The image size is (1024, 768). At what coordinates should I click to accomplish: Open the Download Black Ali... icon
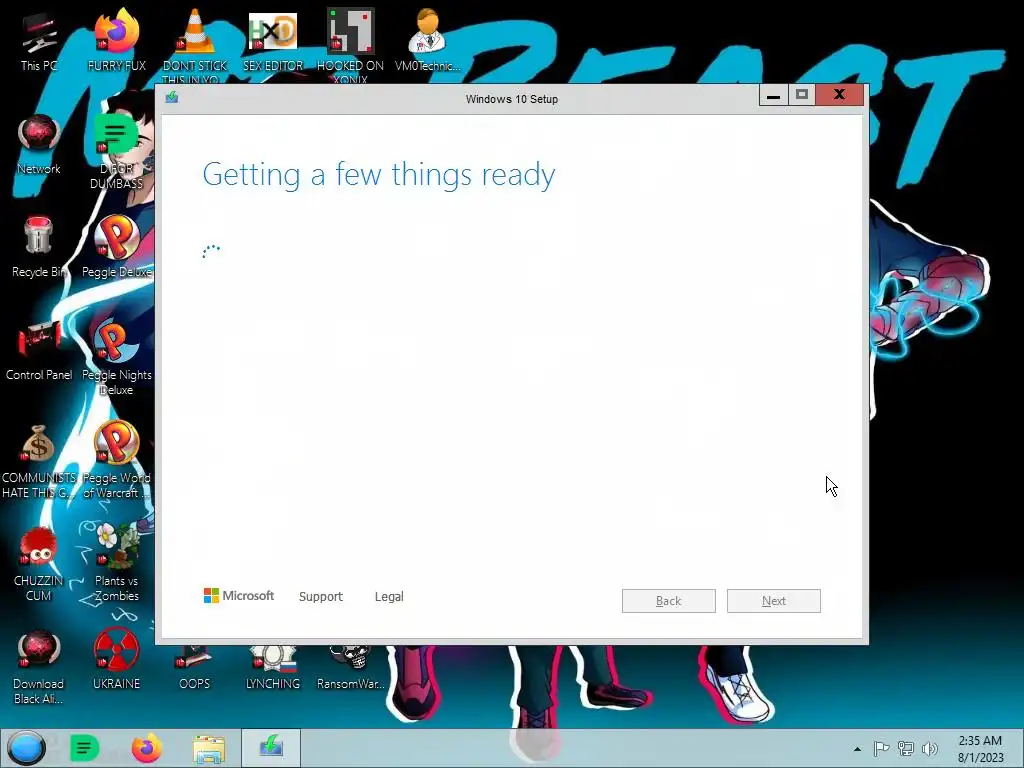coord(39,667)
